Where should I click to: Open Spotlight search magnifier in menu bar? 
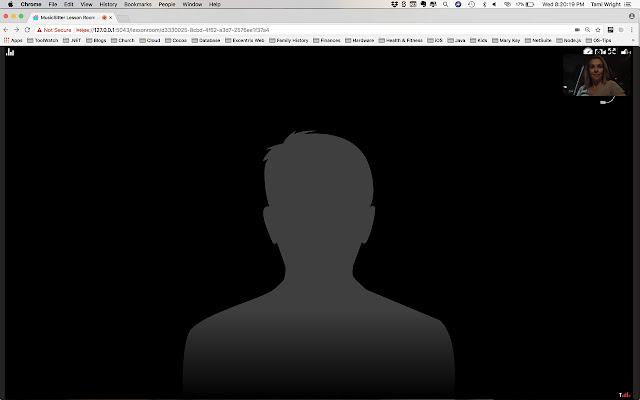coord(446,4)
